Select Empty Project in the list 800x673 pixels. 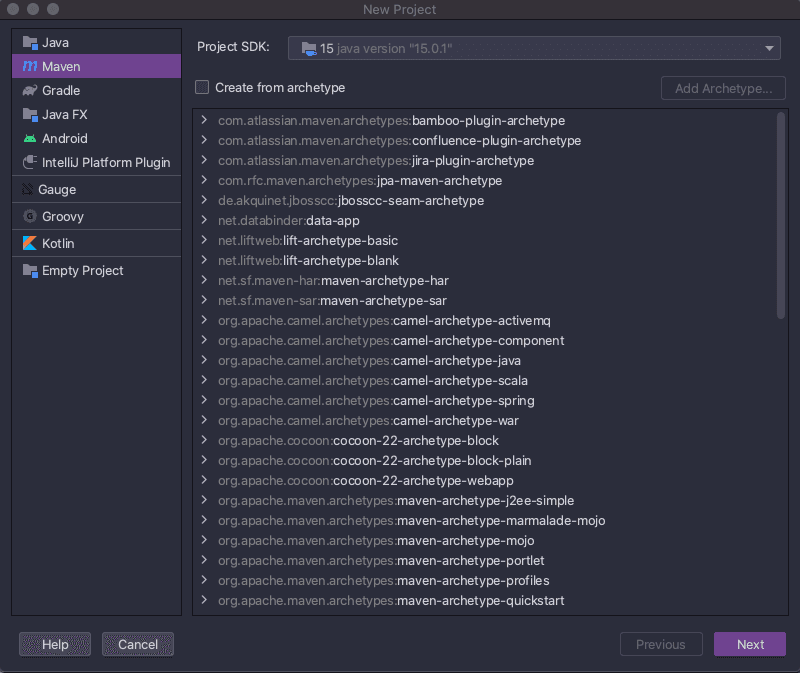[x=82, y=271]
